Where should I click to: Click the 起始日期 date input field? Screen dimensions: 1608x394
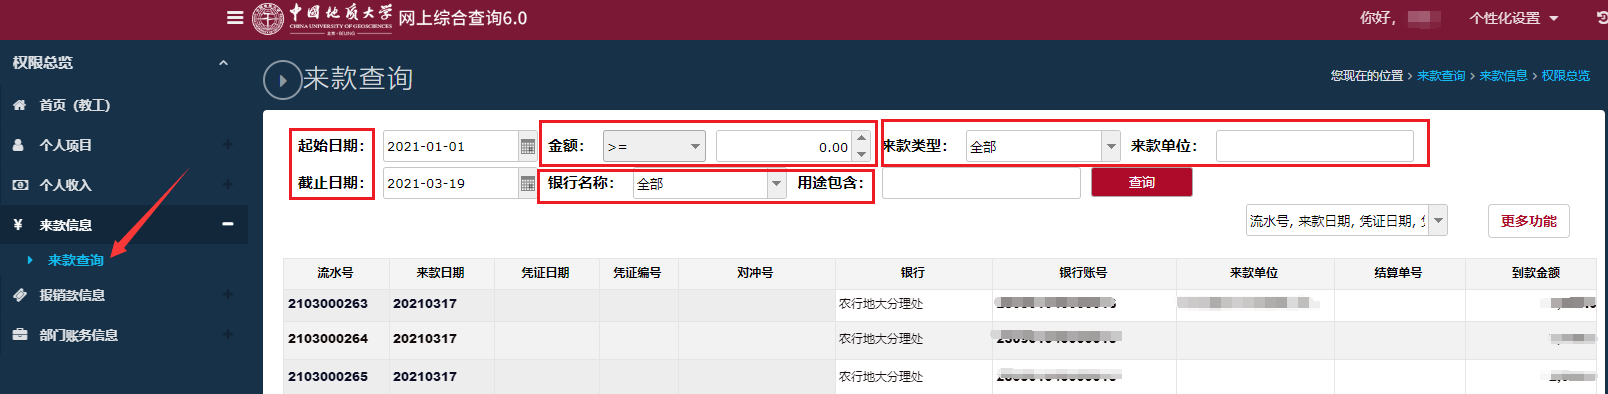click(450, 146)
